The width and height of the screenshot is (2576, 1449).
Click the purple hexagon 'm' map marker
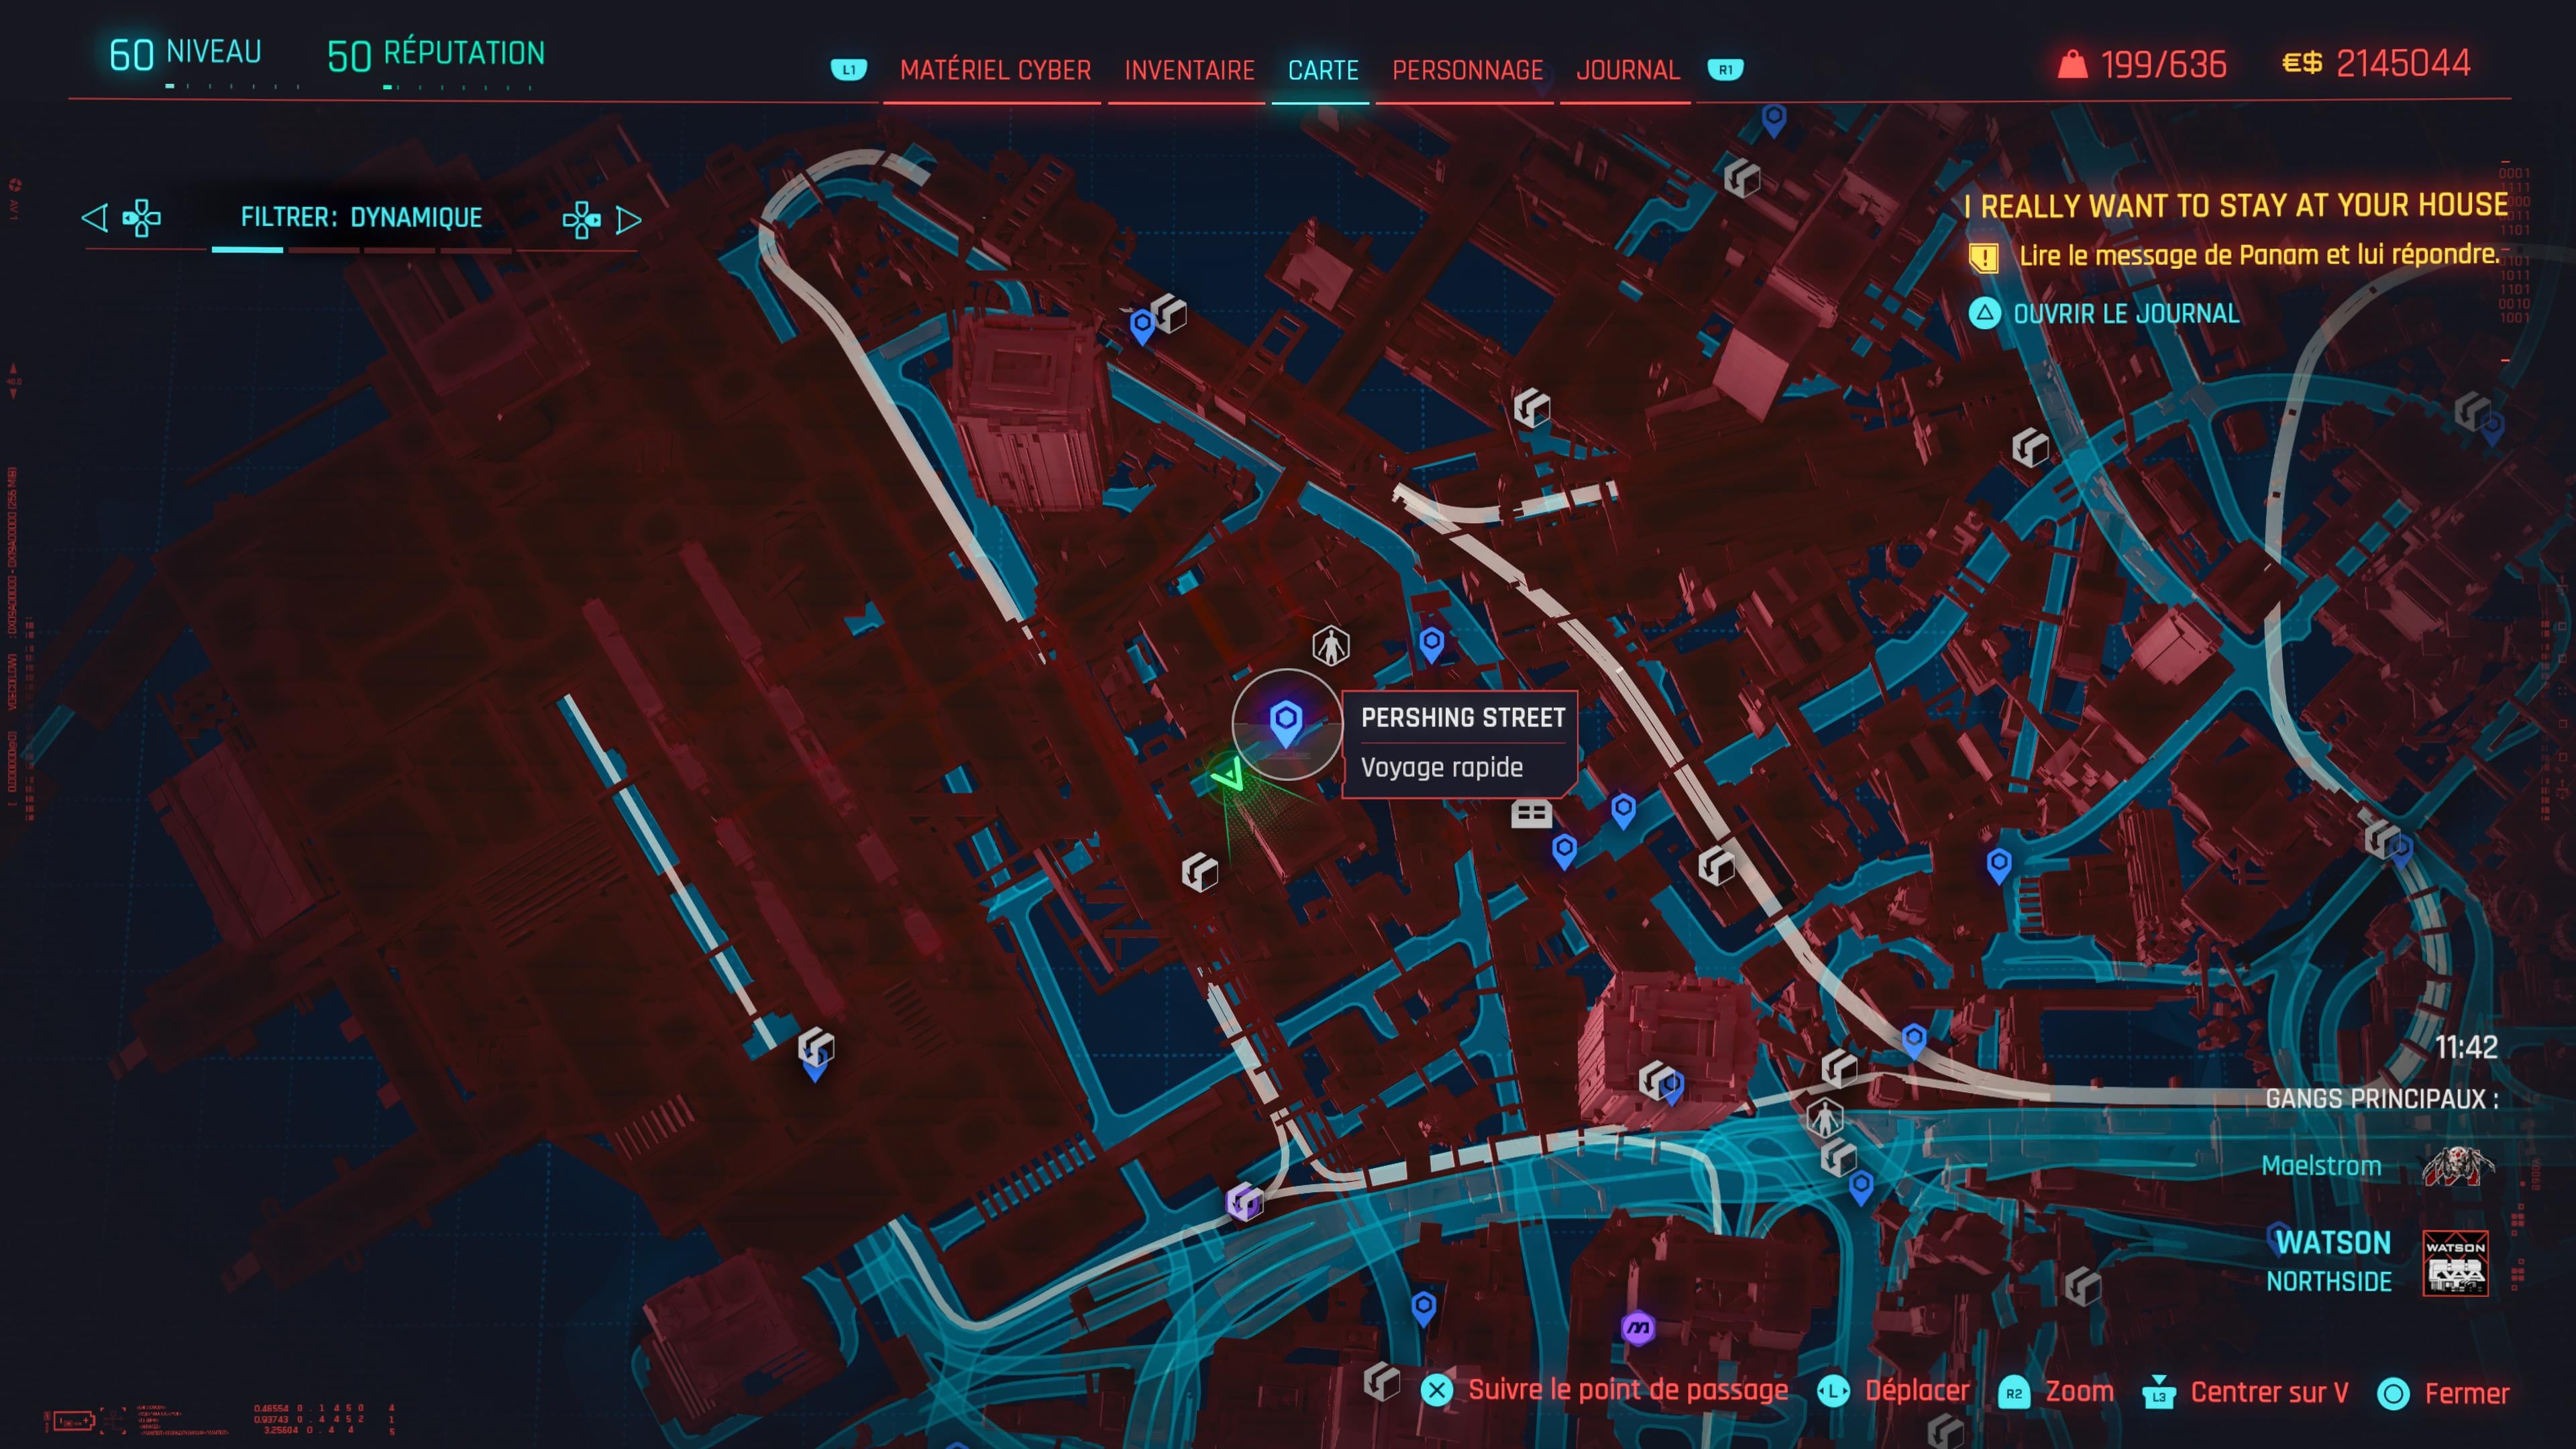tap(1638, 1328)
